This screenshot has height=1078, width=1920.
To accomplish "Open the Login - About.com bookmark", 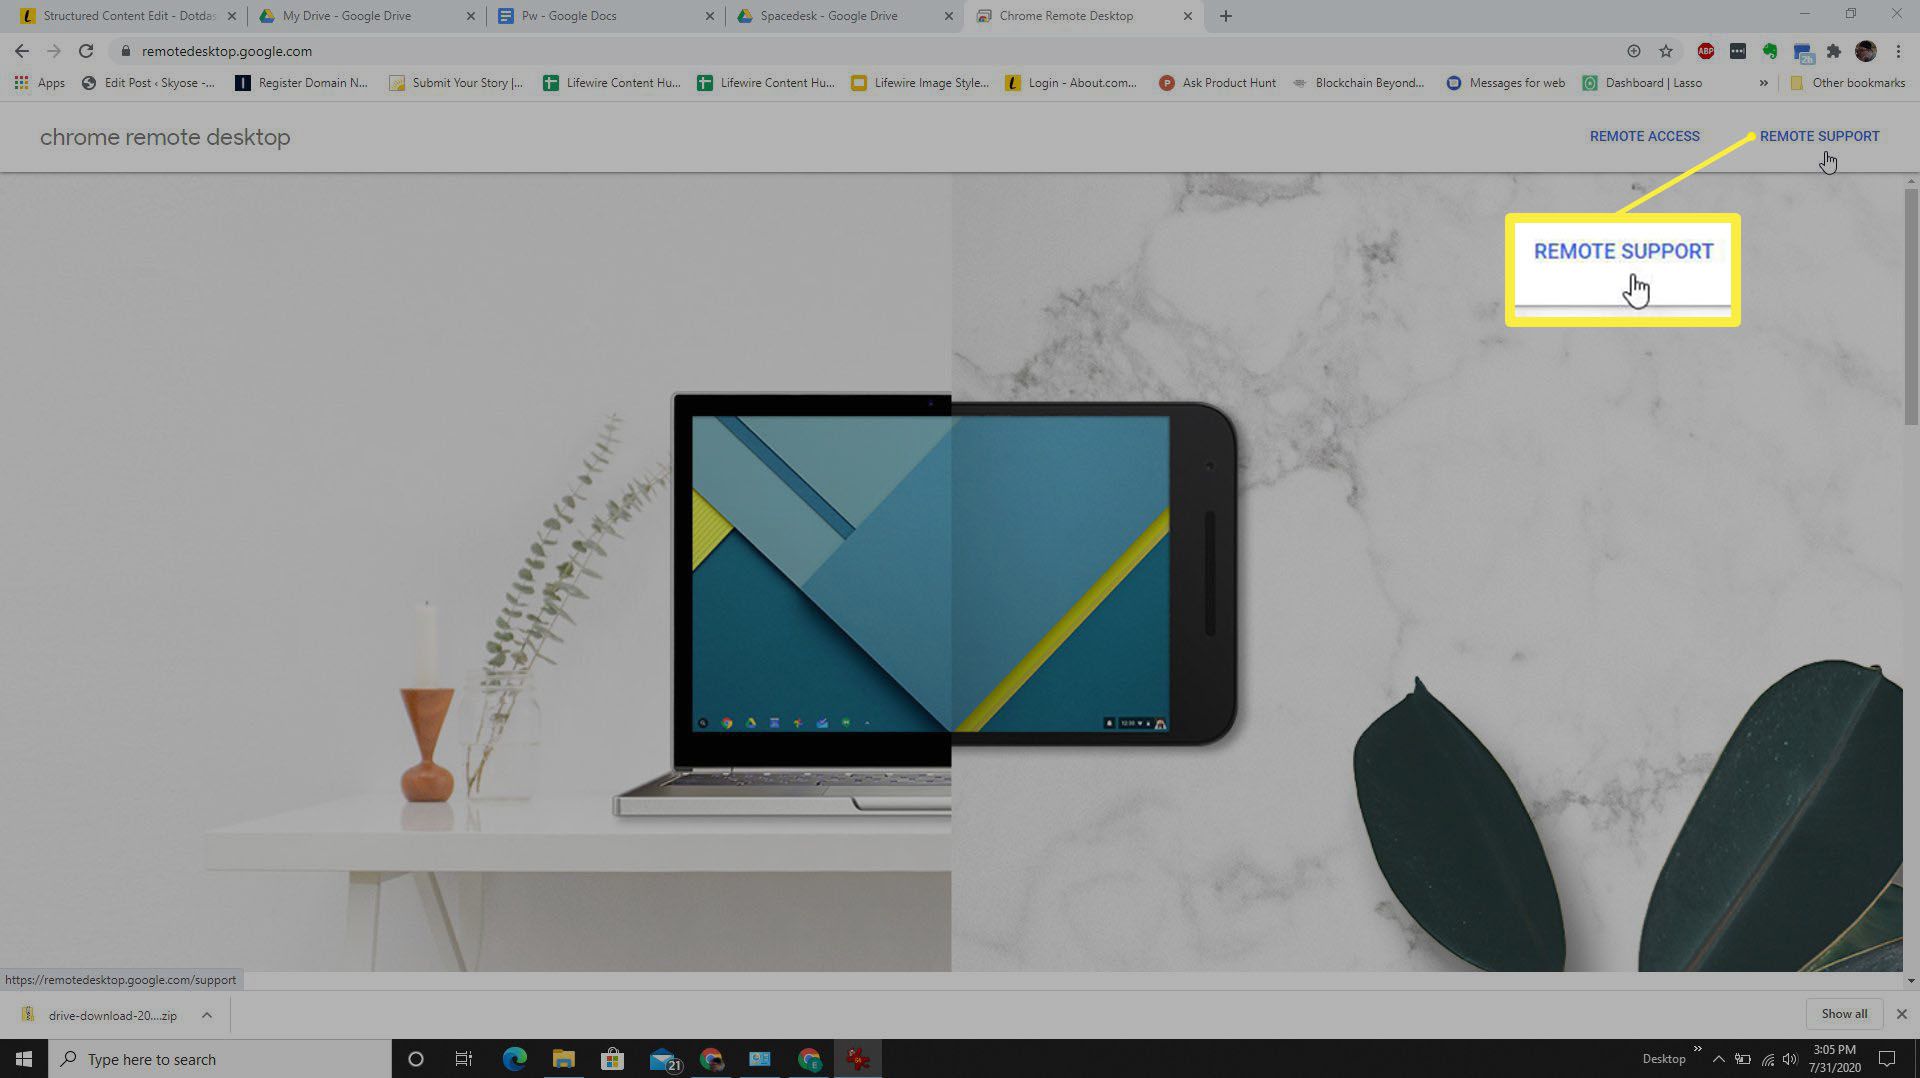I will point(1071,83).
